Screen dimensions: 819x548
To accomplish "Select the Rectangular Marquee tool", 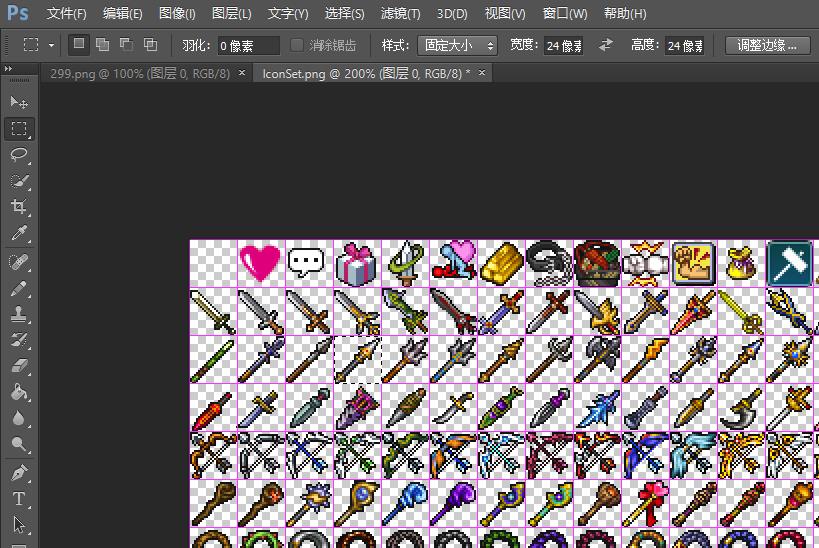I will pyautogui.click(x=19, y=129).
